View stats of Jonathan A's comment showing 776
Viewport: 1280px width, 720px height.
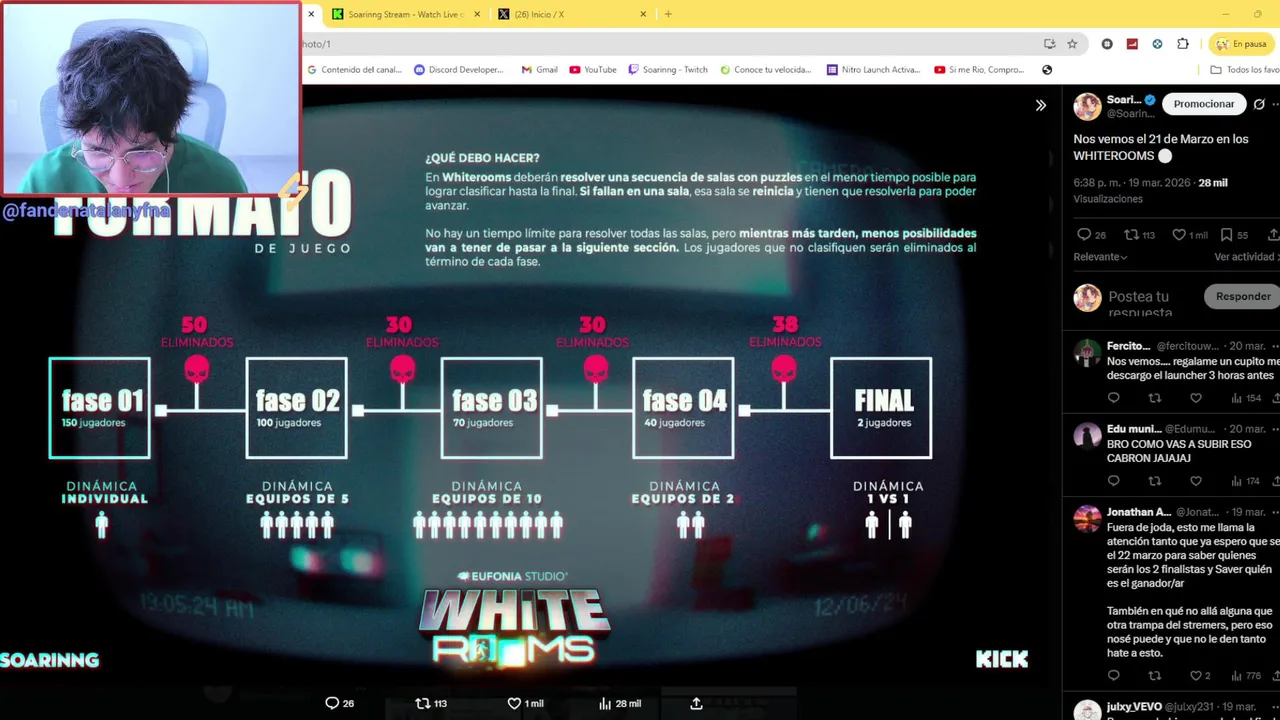[x=1246, y=676]
